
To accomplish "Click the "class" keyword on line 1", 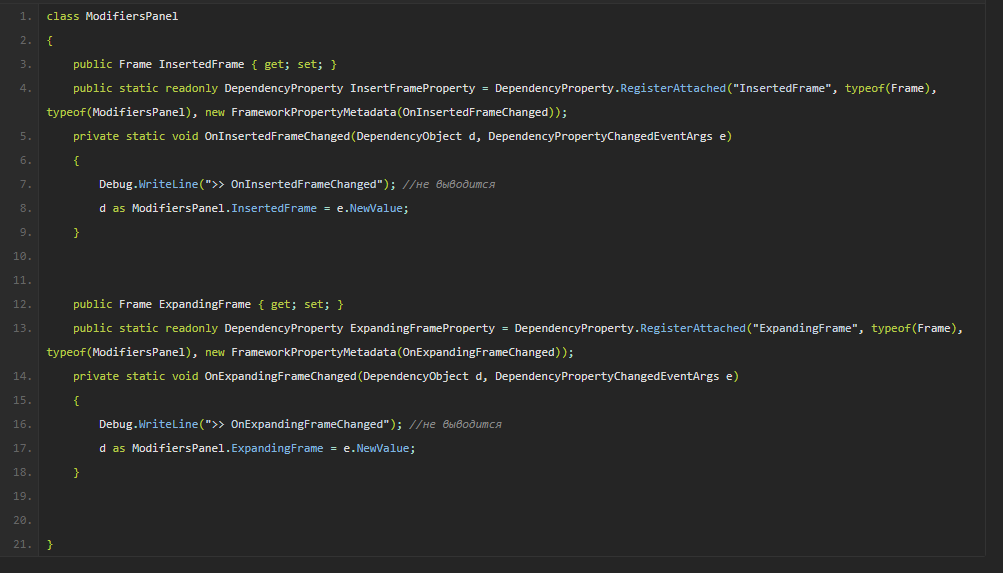I will point(63,17).
